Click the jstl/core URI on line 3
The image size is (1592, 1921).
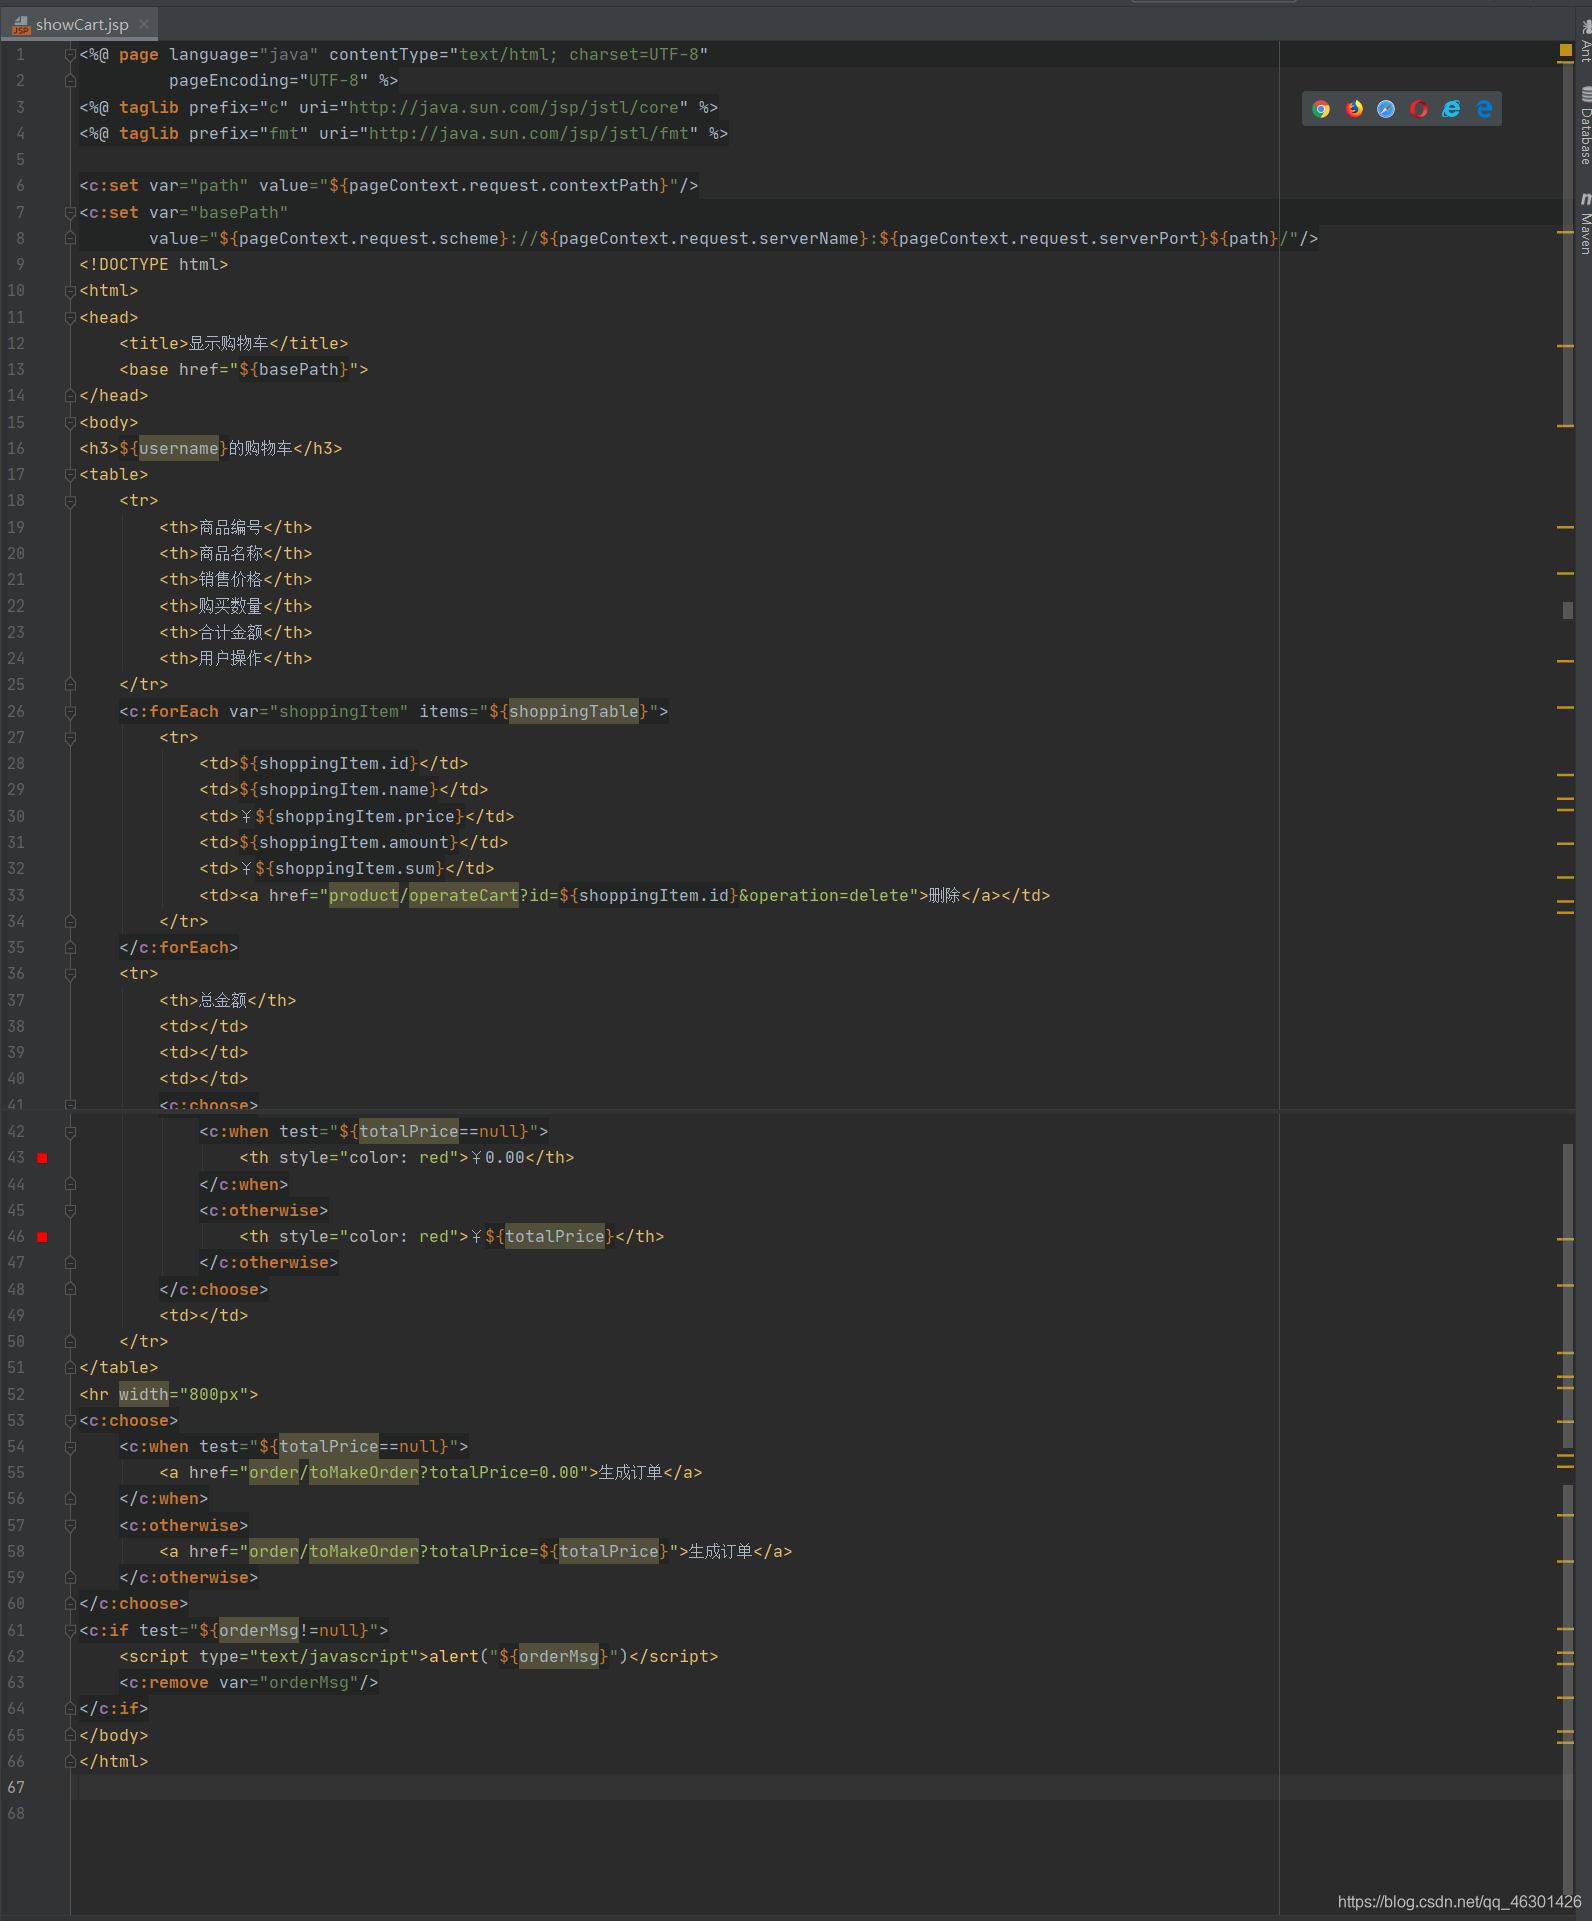coord(514,108)
